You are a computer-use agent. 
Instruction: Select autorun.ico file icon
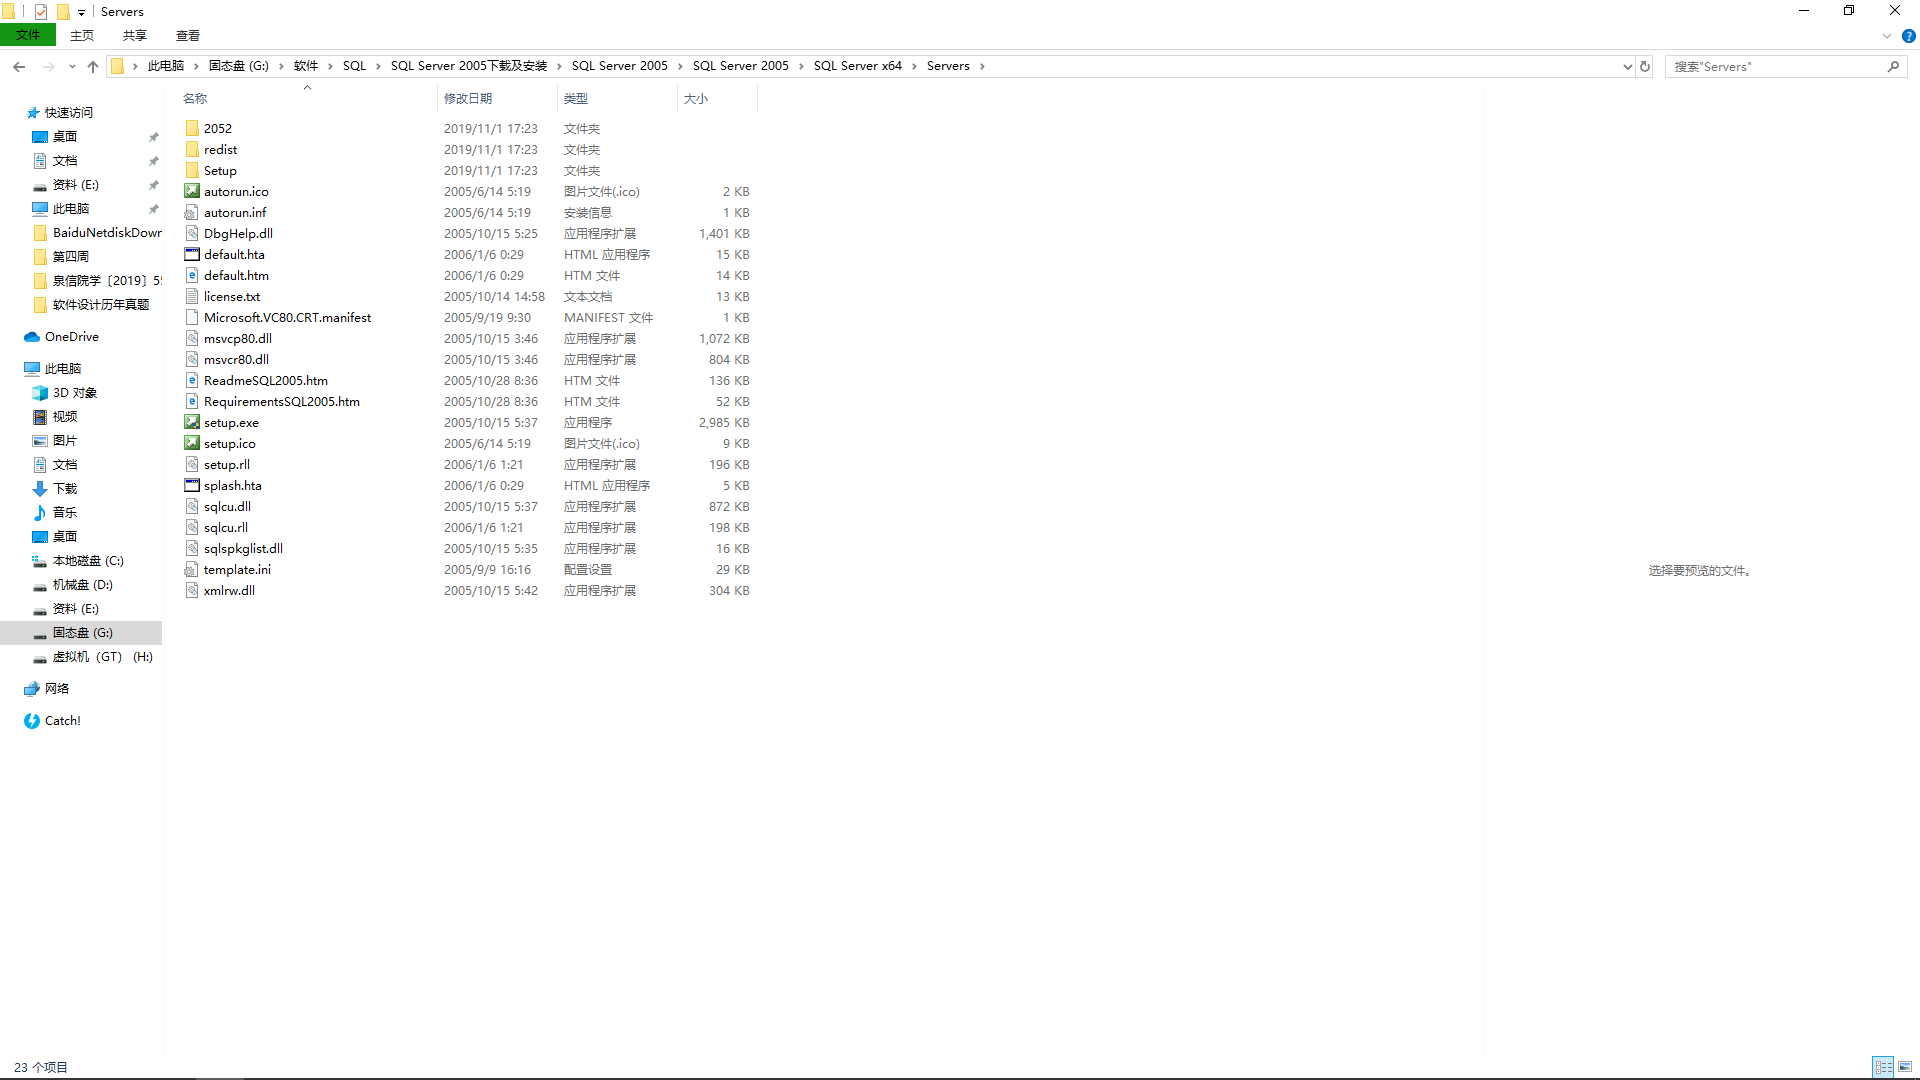coord(192,191)
